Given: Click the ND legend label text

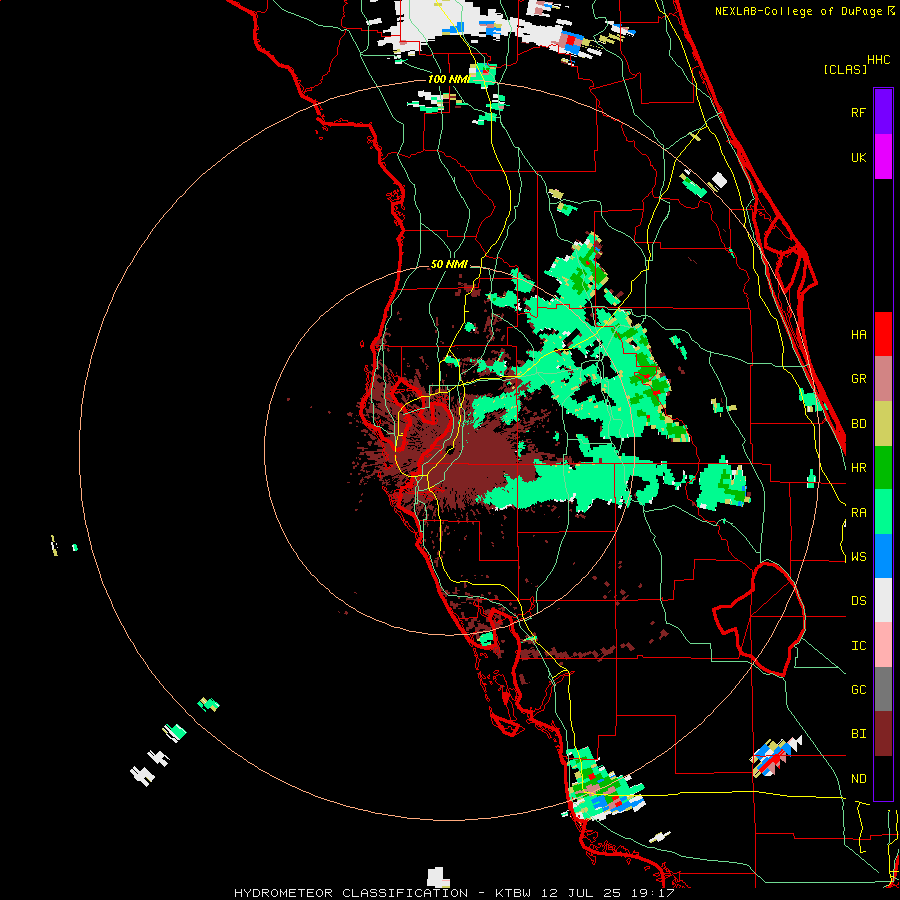Looking at the screenshot, I should pyautogui.click(x=858, y=779).
